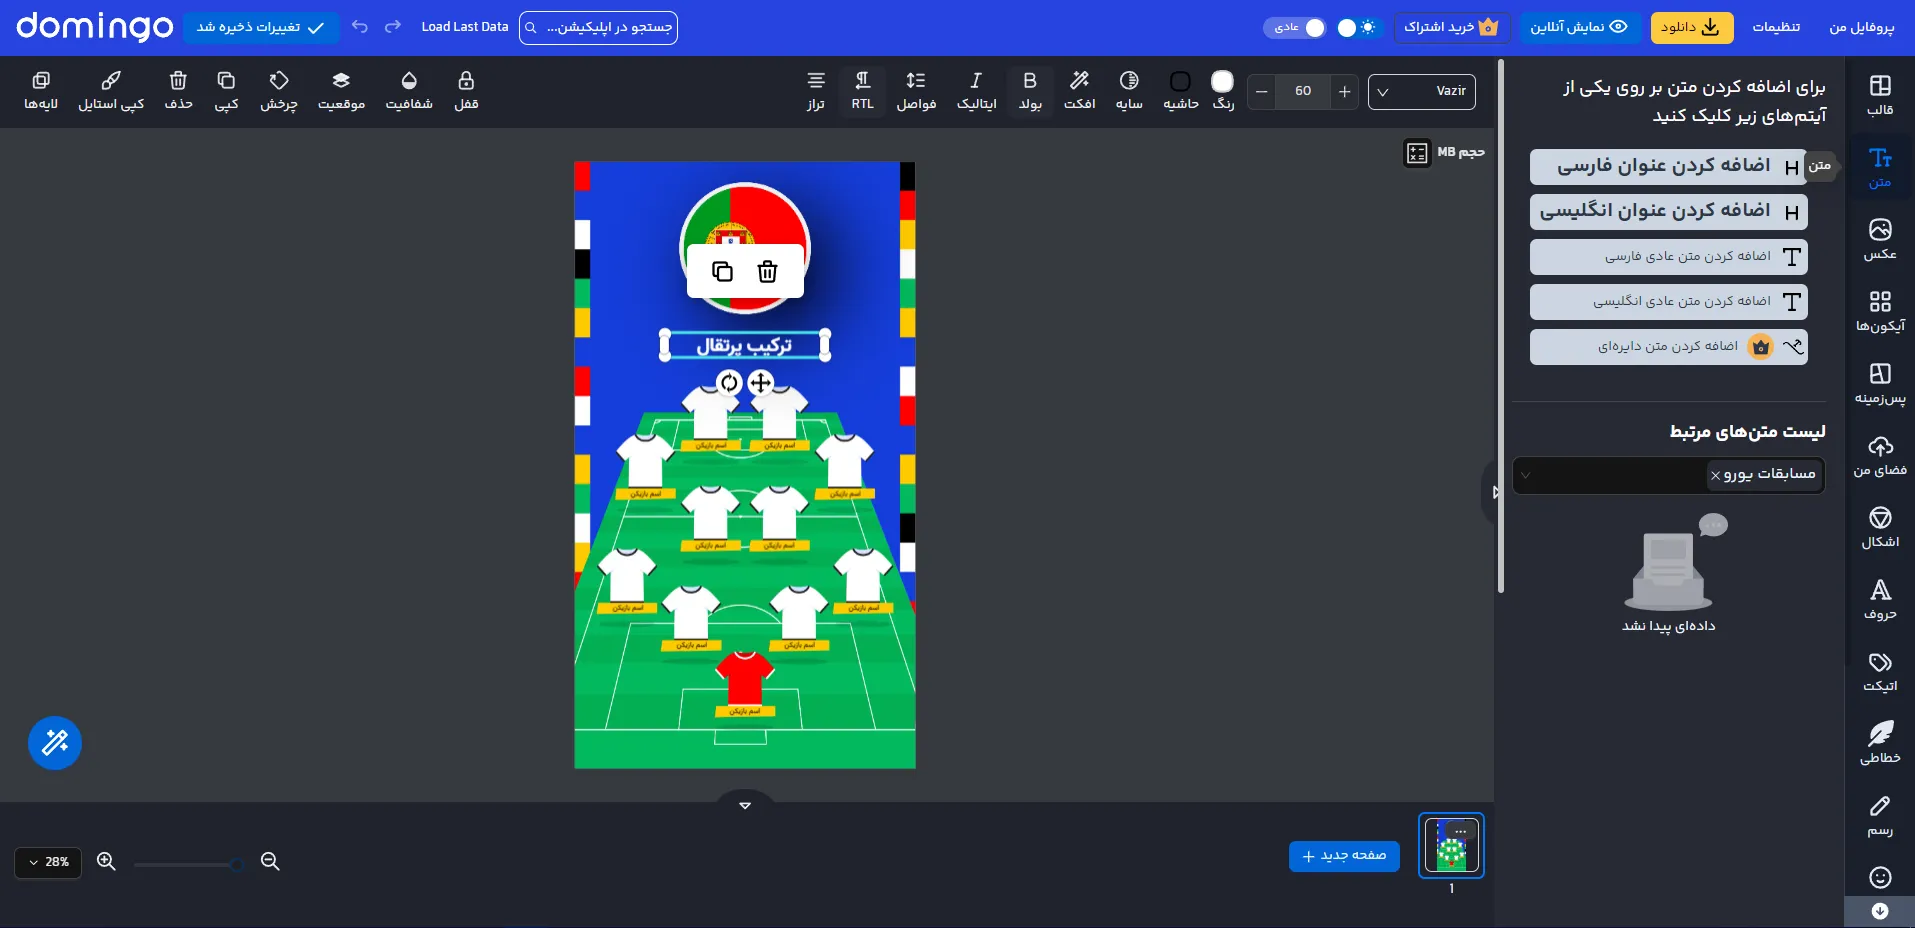This screenshot has width=1915, height=928.
Task: Open Text (متن) sidebar tab
Action: coord(1880,168)
